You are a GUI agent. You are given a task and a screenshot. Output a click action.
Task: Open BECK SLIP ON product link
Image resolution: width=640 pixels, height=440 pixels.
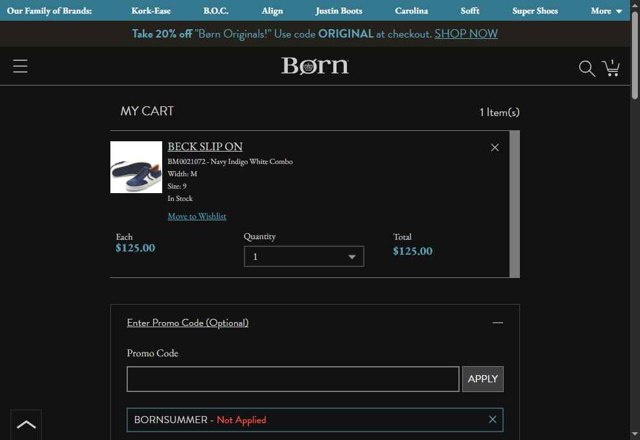pos(205,147)
